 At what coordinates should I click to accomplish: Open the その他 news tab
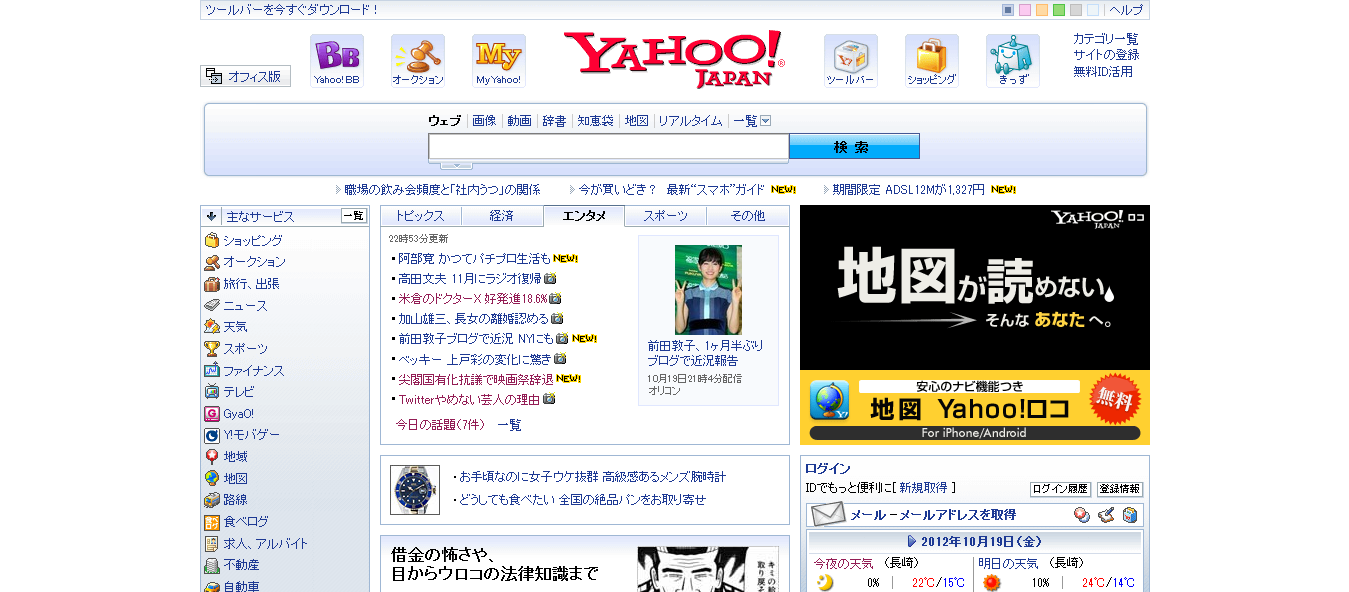tap(747, 216)
